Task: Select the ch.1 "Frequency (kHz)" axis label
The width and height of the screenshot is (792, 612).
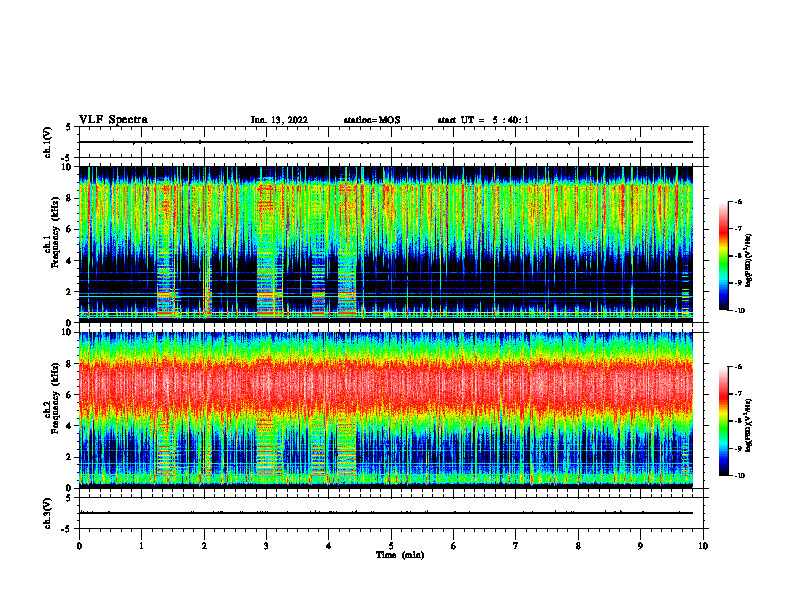Action: (56, 232)
